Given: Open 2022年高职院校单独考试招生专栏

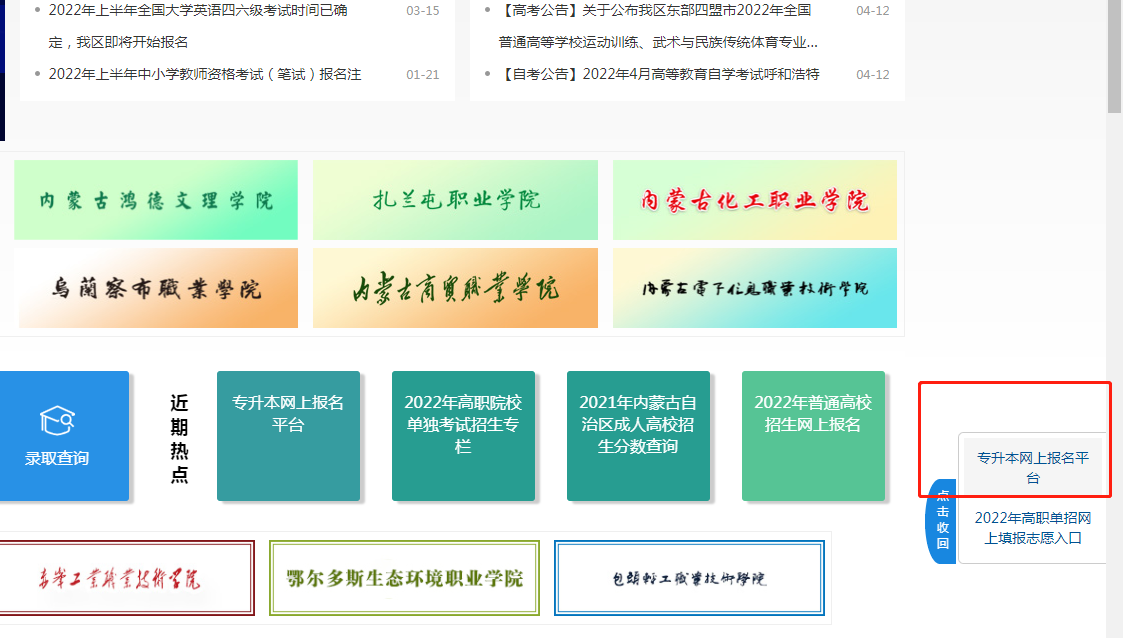Looking at the screenshot, I should (x=463, y=437).
